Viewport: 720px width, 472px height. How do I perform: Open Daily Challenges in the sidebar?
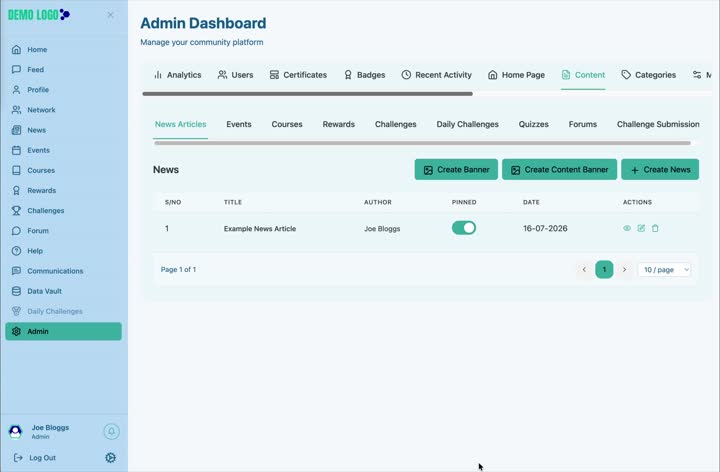coord(63,311)
